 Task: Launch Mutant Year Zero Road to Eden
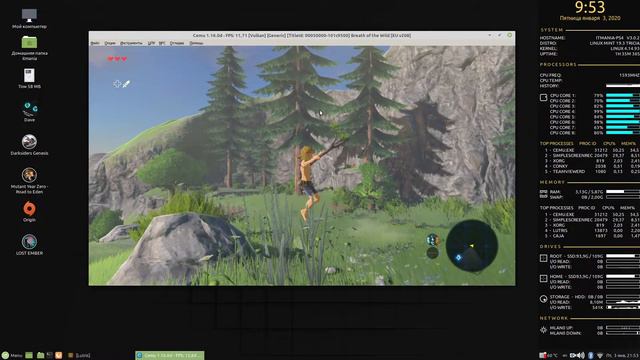click(x=29, y=180)
